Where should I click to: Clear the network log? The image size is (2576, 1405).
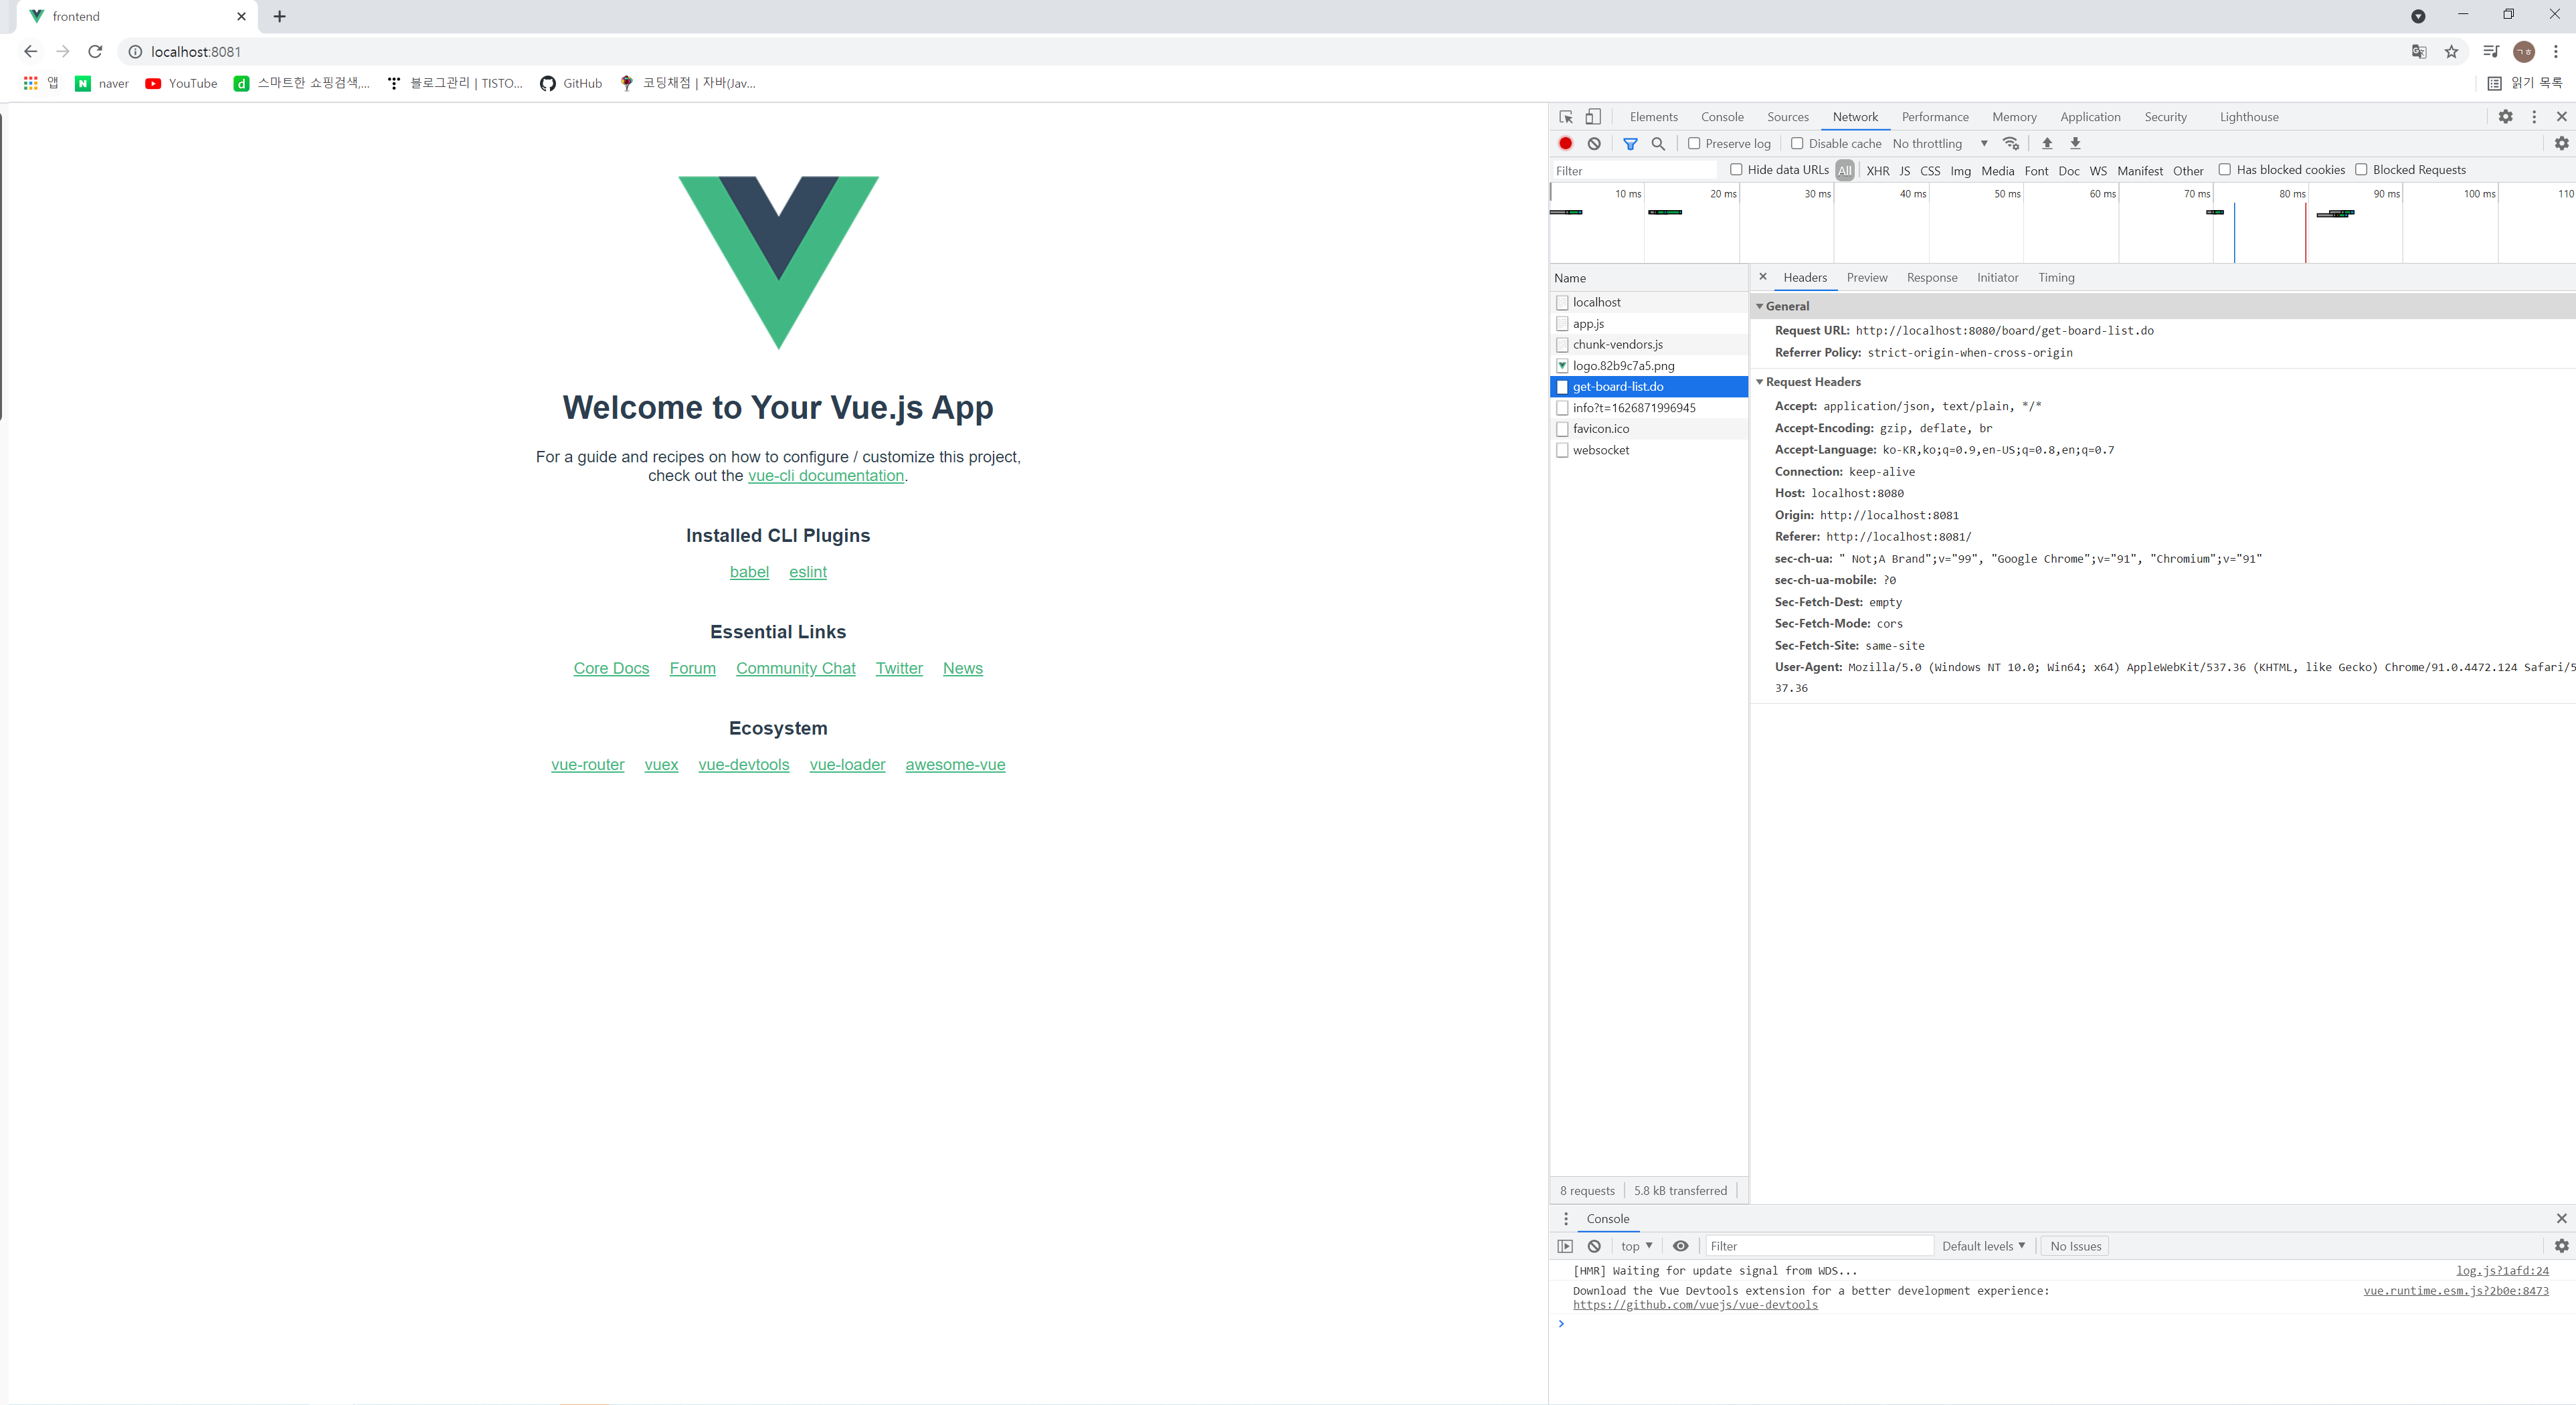click(x=1594, y=144)
